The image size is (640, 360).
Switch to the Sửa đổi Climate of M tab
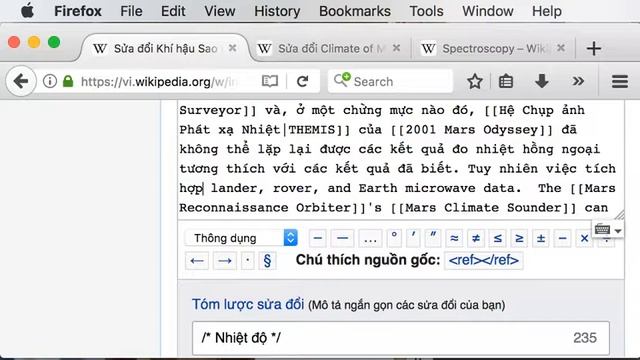pos(330,49)
